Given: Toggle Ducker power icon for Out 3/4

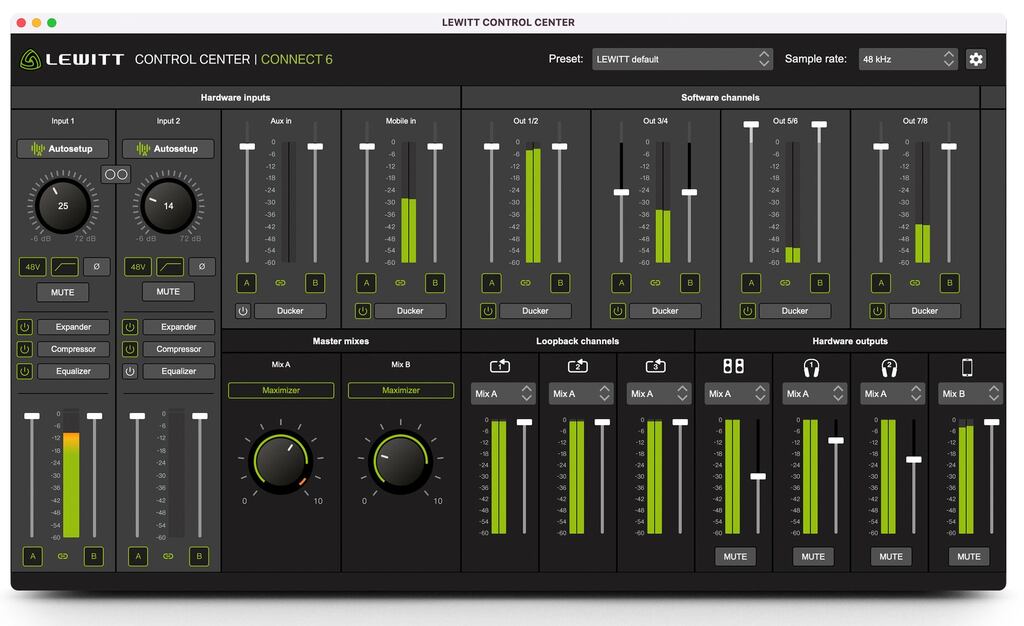Looking at the screenshot, I should [618, 311].
